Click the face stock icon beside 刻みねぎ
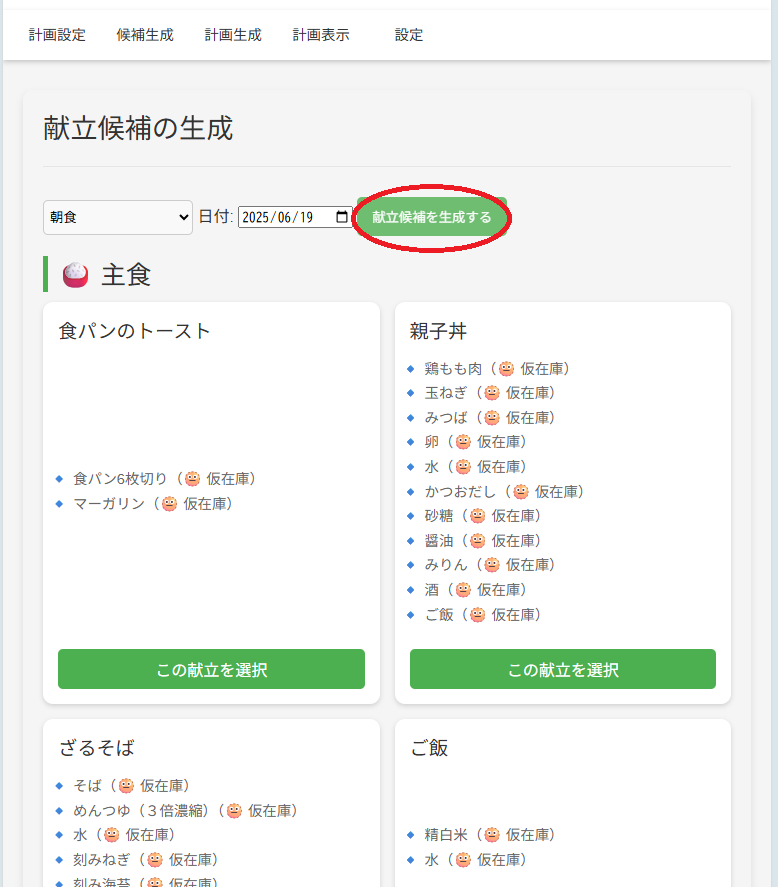 [x=155, y=860]
